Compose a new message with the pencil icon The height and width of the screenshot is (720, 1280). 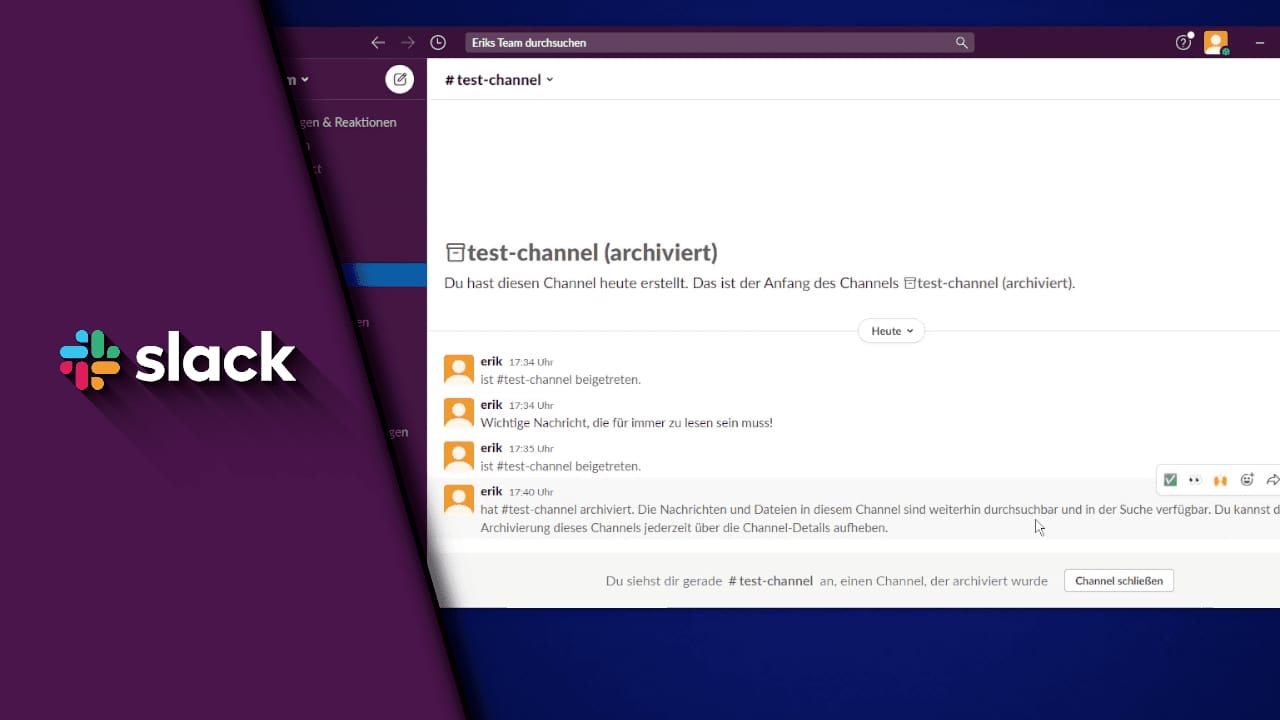point(399,79)
